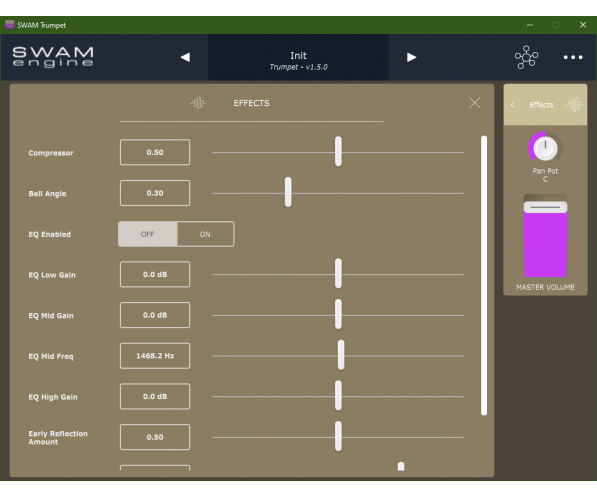Screen dimensions: 597x497
Task: Click the EQ Mid Gain value field
Action: (x=155, y=315)
